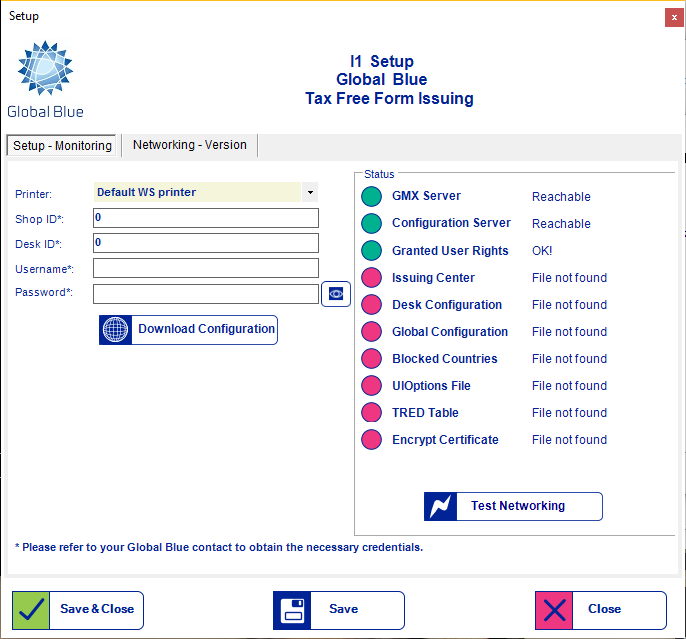Click the Username text box
Viewport: 686px width, 639px height.
[x=205, y=268]
